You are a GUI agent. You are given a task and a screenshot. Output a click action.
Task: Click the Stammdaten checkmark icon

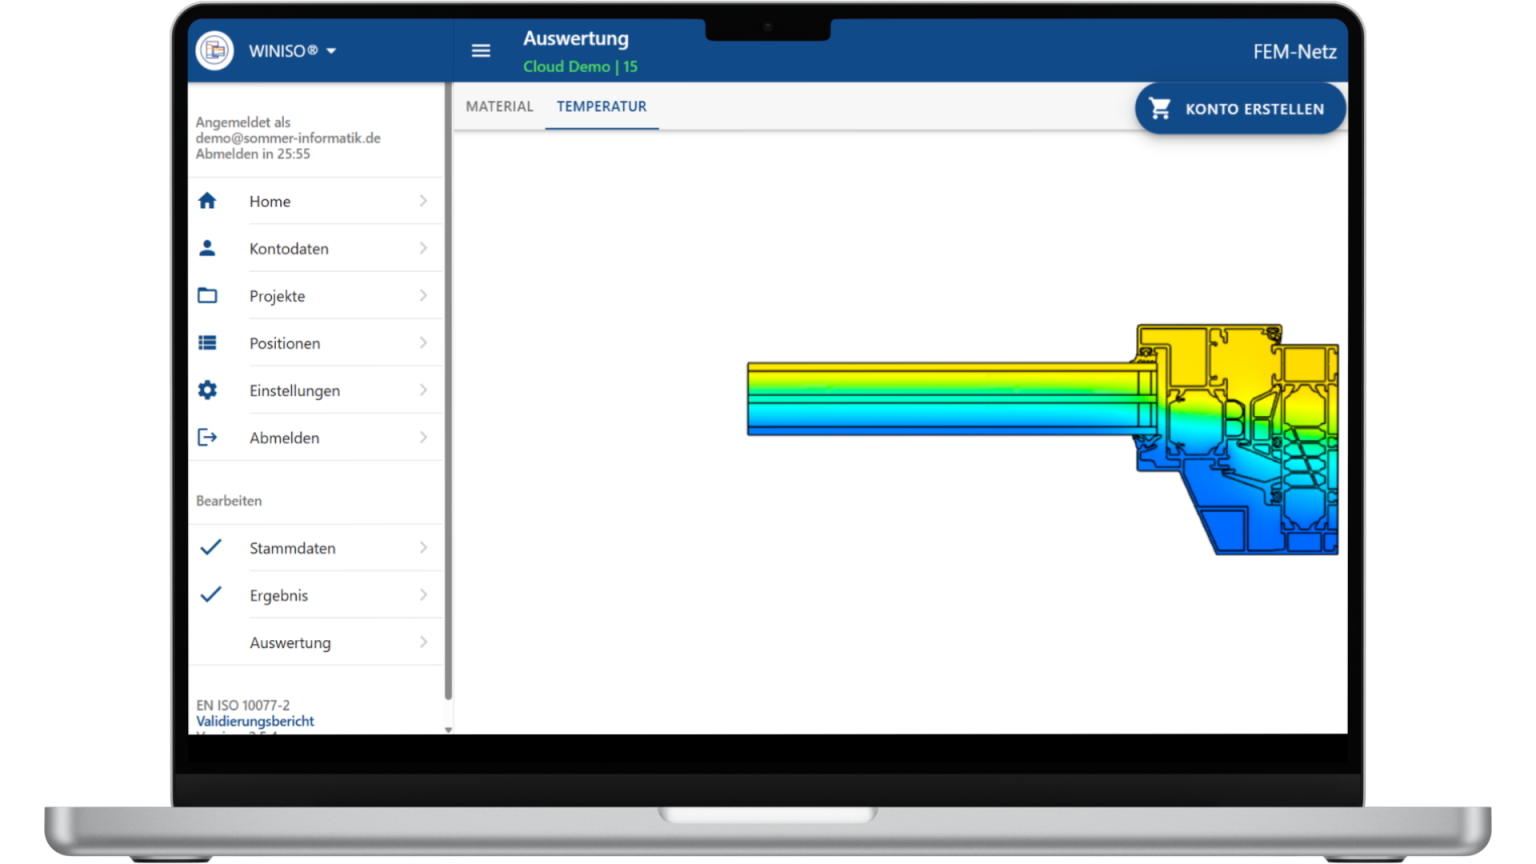[210, 547]
